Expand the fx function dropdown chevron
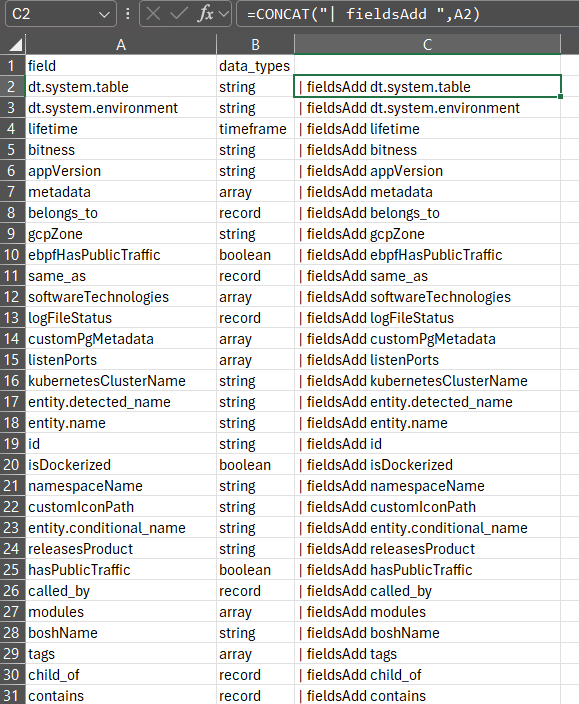Screen dimensions: 579x704 (x=224, y=14)
